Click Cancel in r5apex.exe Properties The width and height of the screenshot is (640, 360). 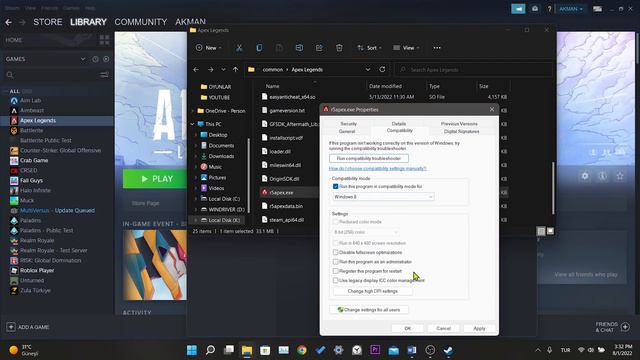pyautogui.click(x=443, y=329)
